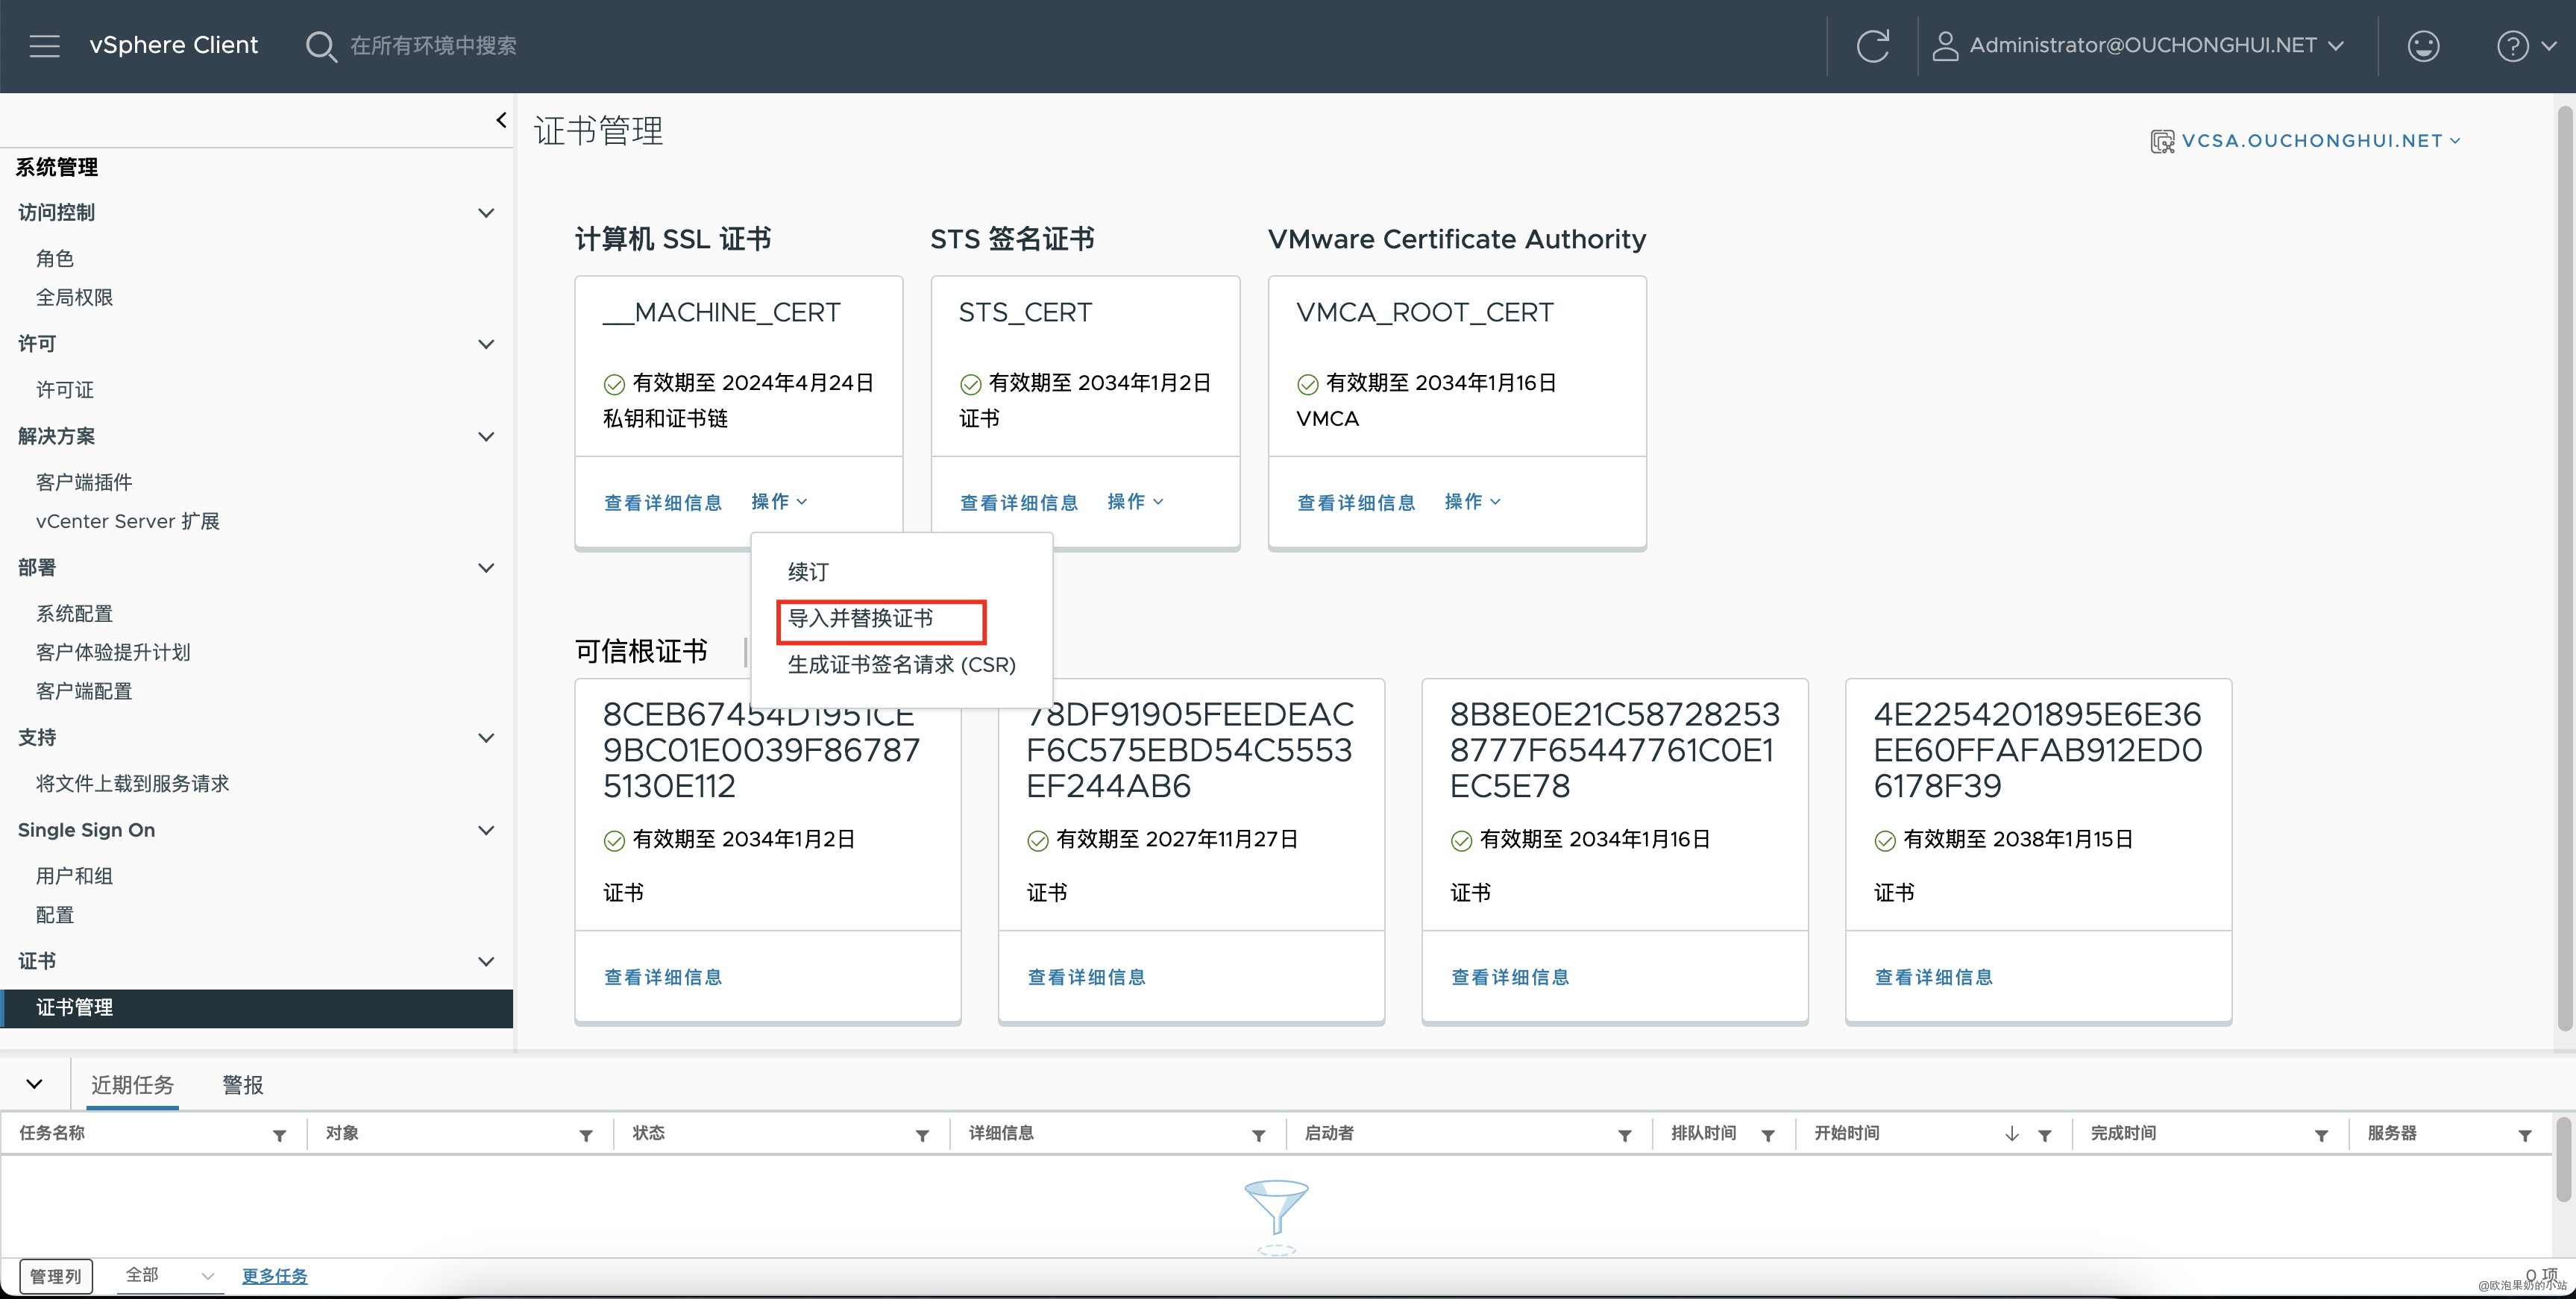This screenshot has height=1299, width=2576.
Task: Collapse the 访问控制 section
Action: (x=486, y=213)
